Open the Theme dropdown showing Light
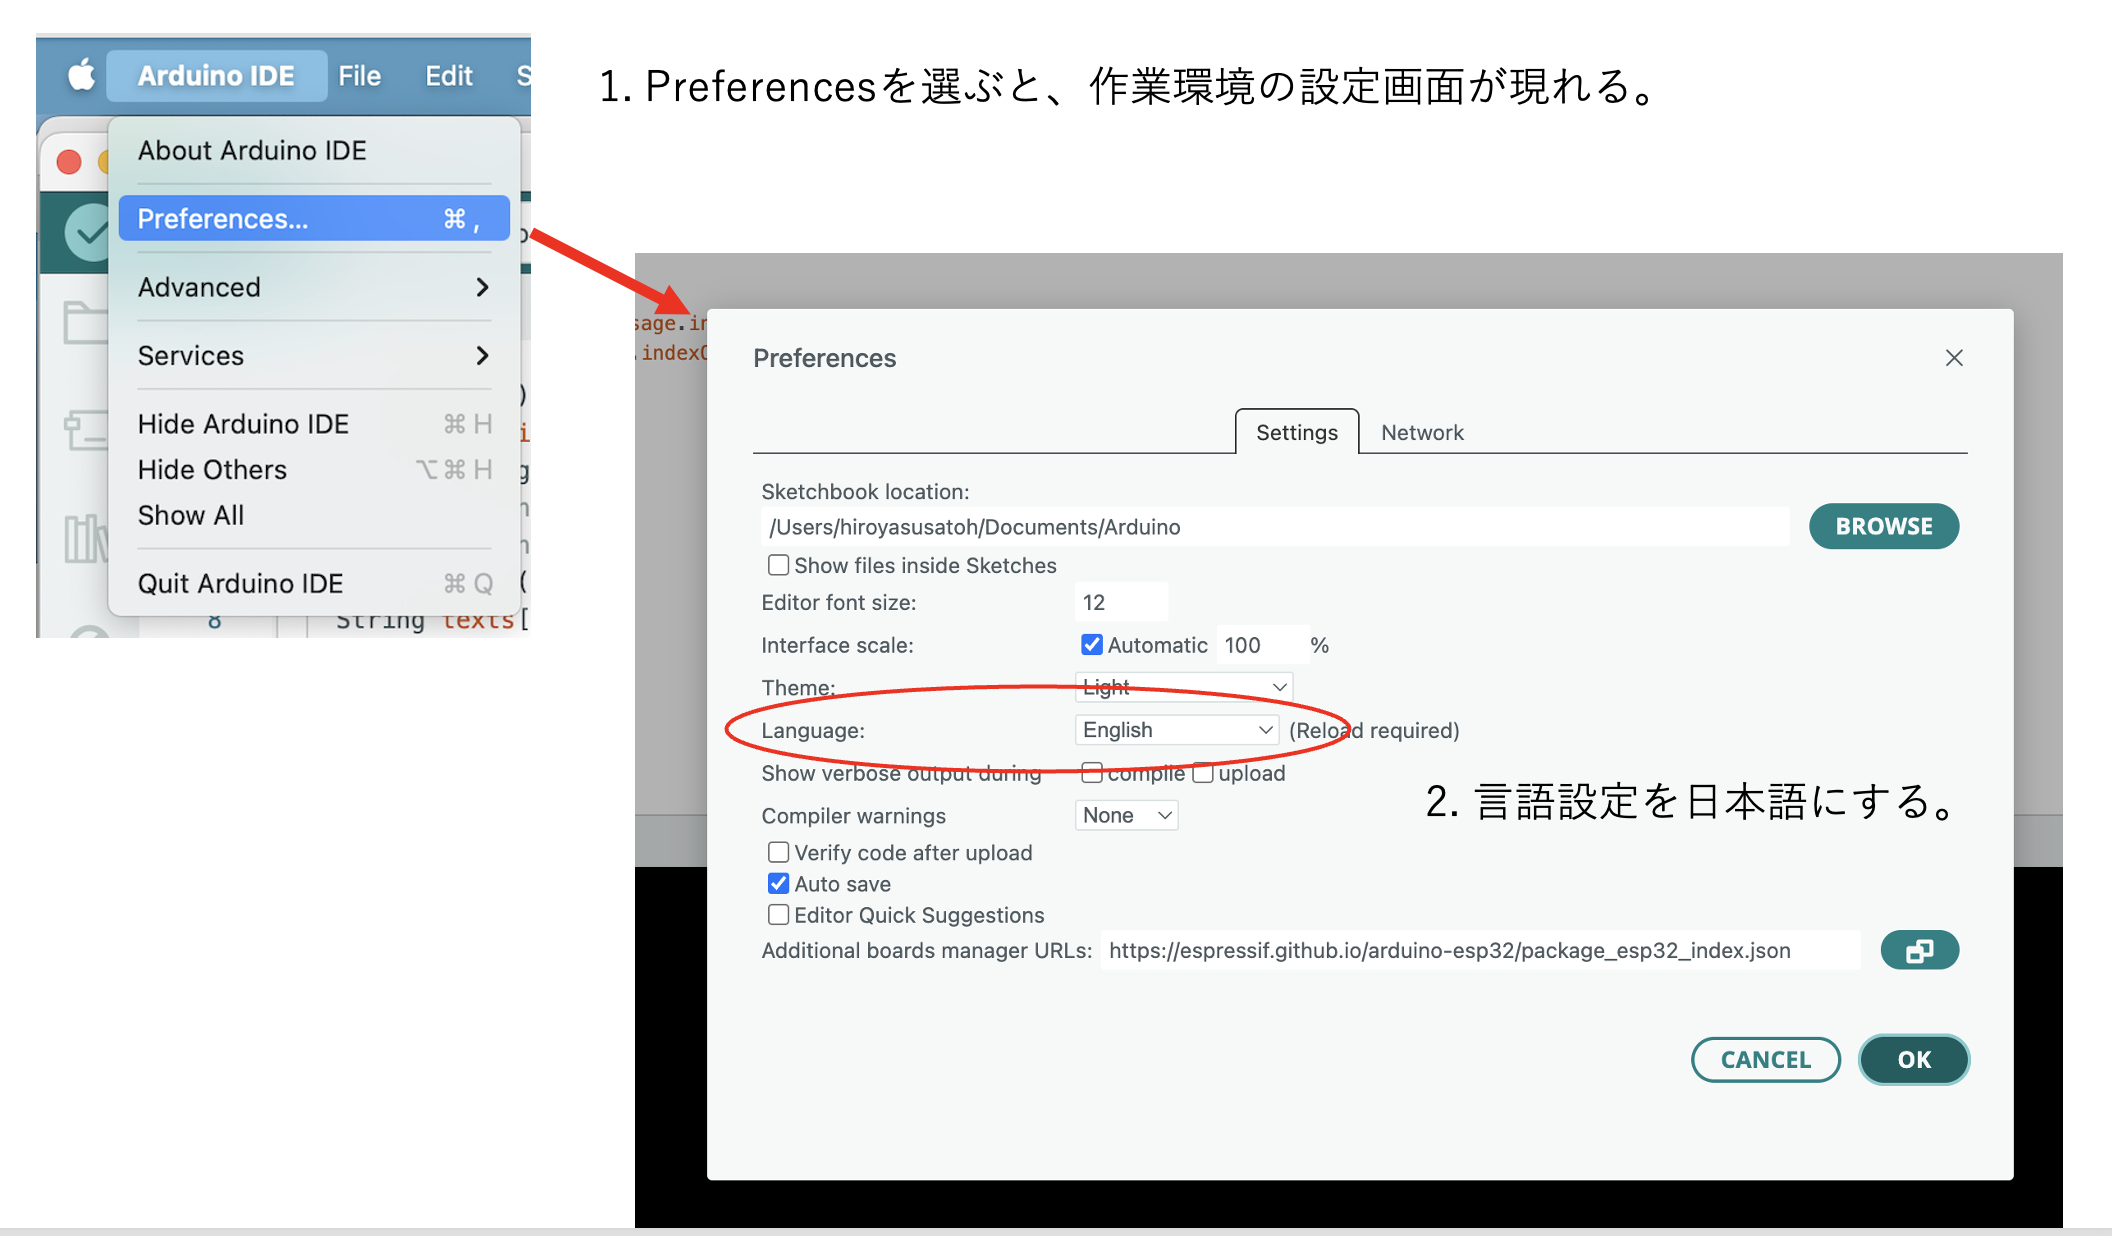Viewport: 2112px width, 1236px height. (x=1184, y=687)
